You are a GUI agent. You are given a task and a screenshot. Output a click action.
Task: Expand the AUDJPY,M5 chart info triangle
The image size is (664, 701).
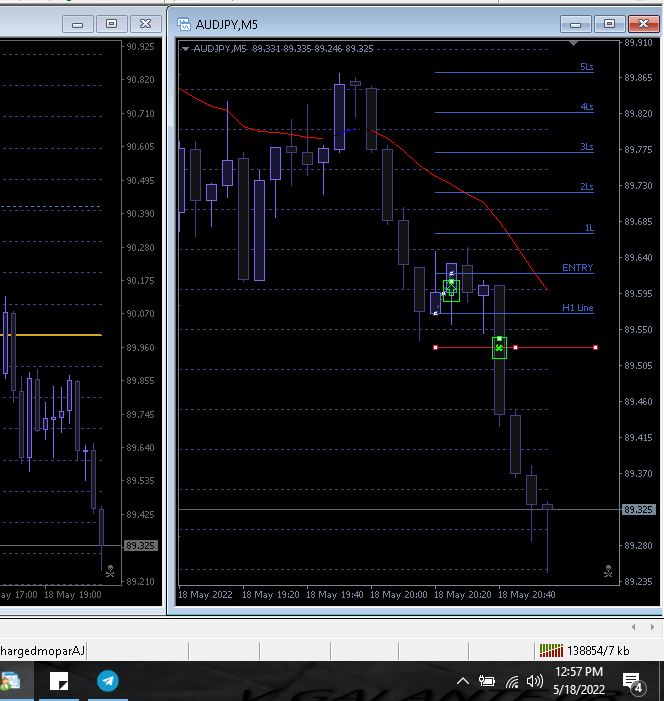coord(185,49)
